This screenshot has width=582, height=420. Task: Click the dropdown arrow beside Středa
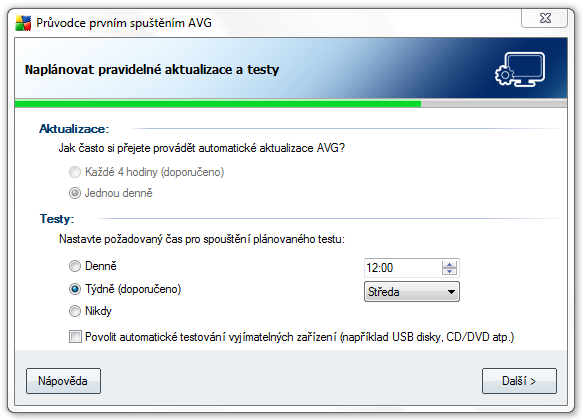point(451,292)
